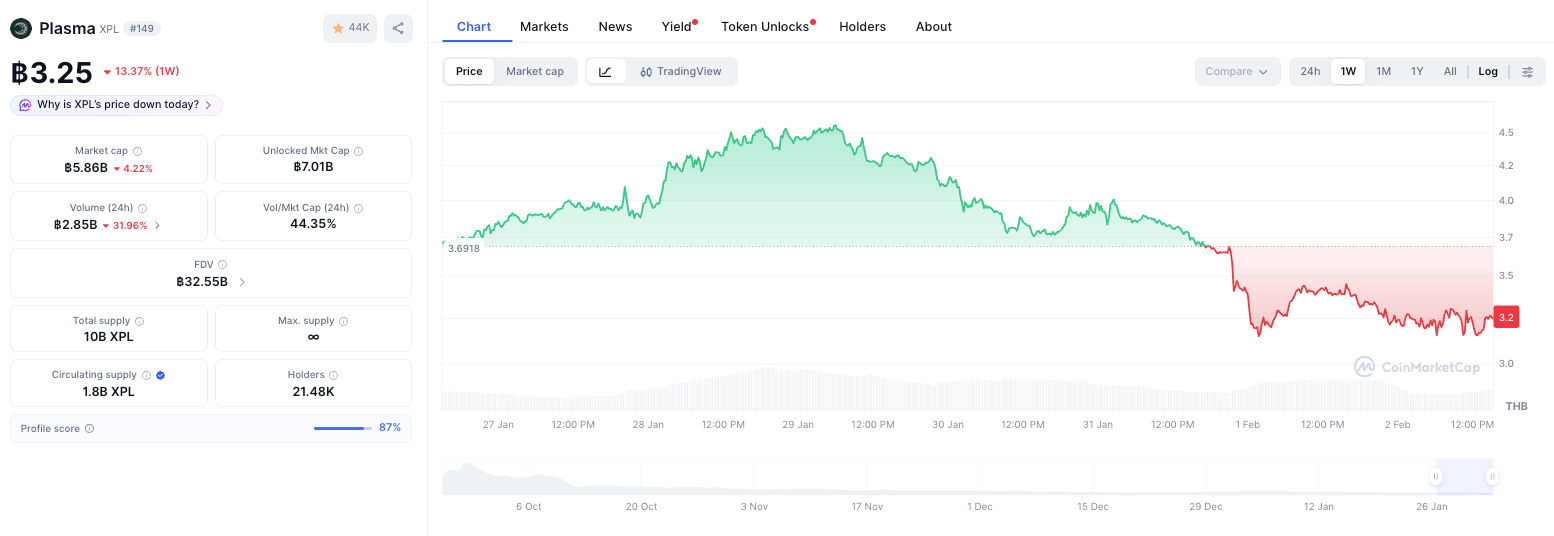Open the share icon button

[398, 28]
